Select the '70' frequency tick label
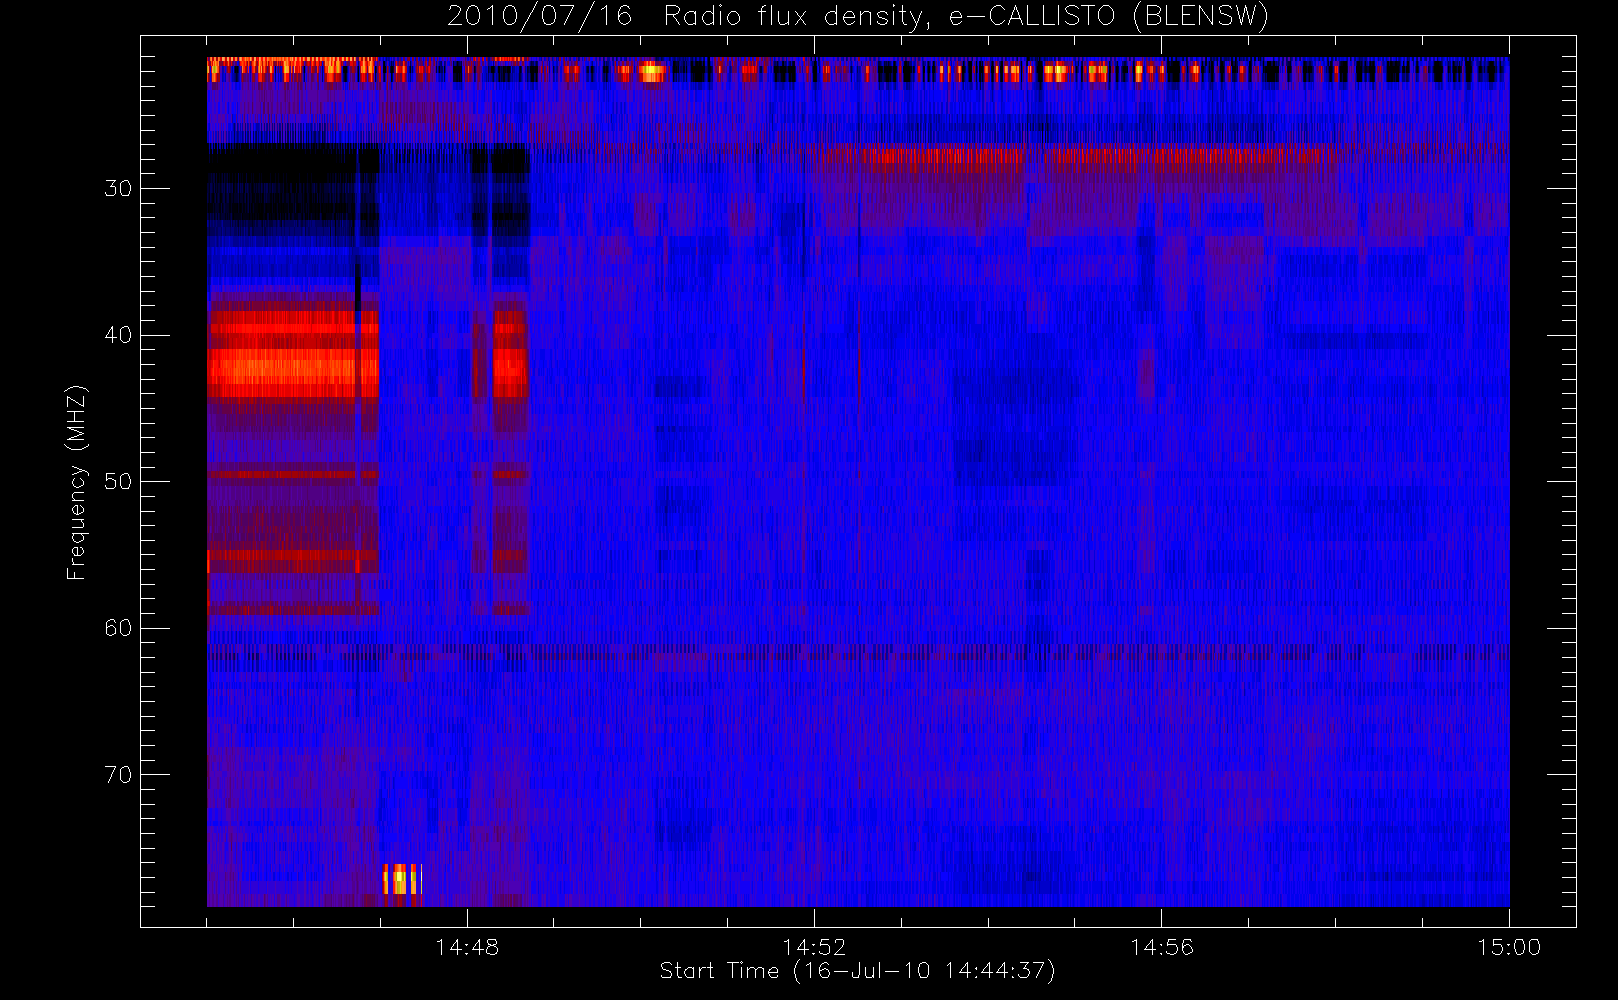This screenshot has width=1618, height=1000. 118,775
